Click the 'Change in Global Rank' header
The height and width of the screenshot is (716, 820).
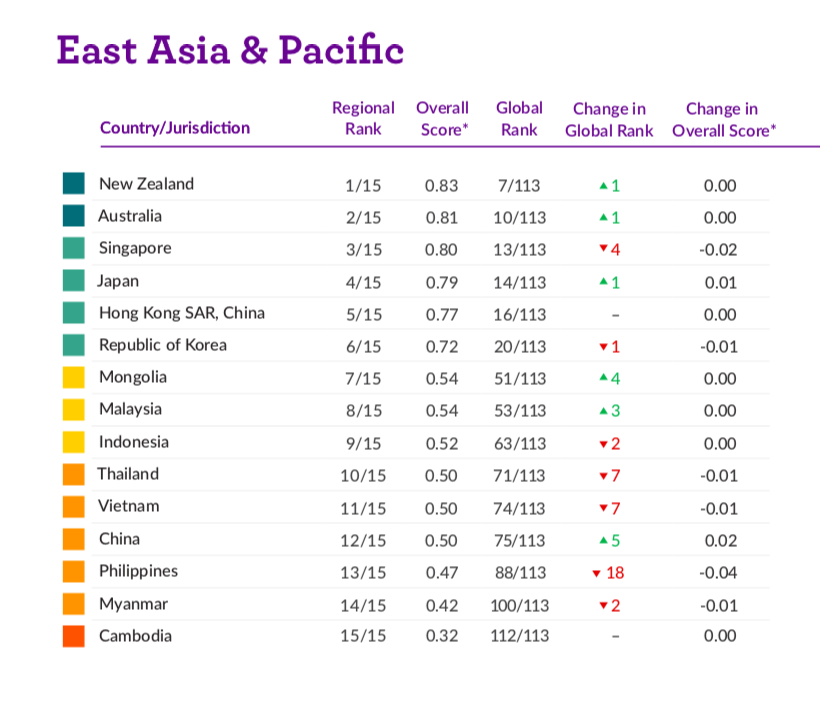609,120
